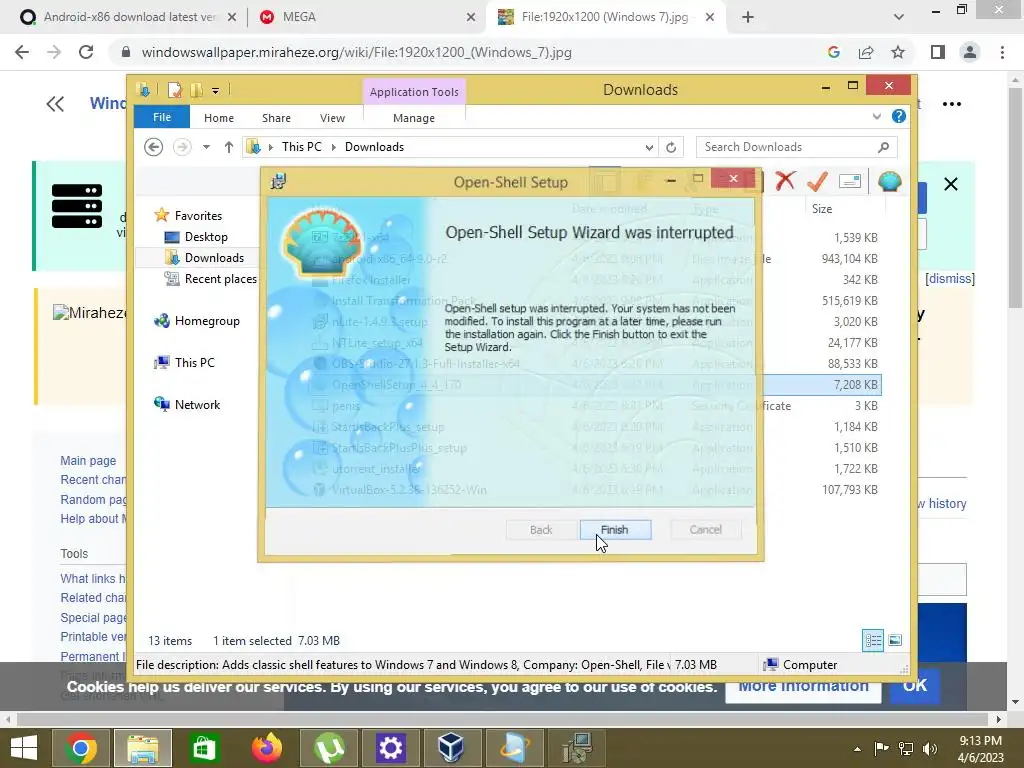Open the View ribbon tab
Image resolution: width=1024 pixels, height=768 pixels.
[x=332, y=118]
